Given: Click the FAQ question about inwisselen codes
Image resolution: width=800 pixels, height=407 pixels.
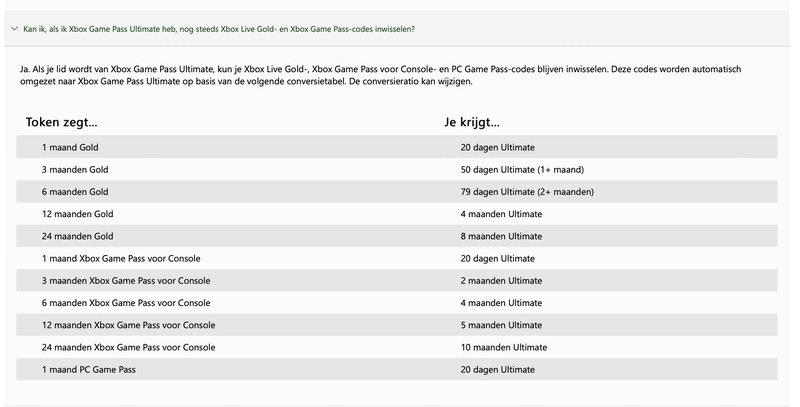Looking at the screenshot, I should coord(219,29).
